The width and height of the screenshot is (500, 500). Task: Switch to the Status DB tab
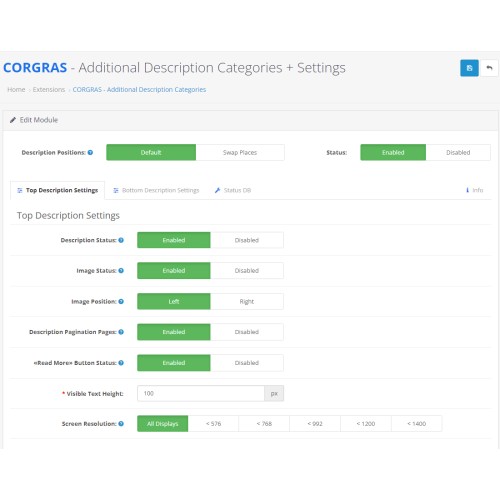(x=233, y=190)
